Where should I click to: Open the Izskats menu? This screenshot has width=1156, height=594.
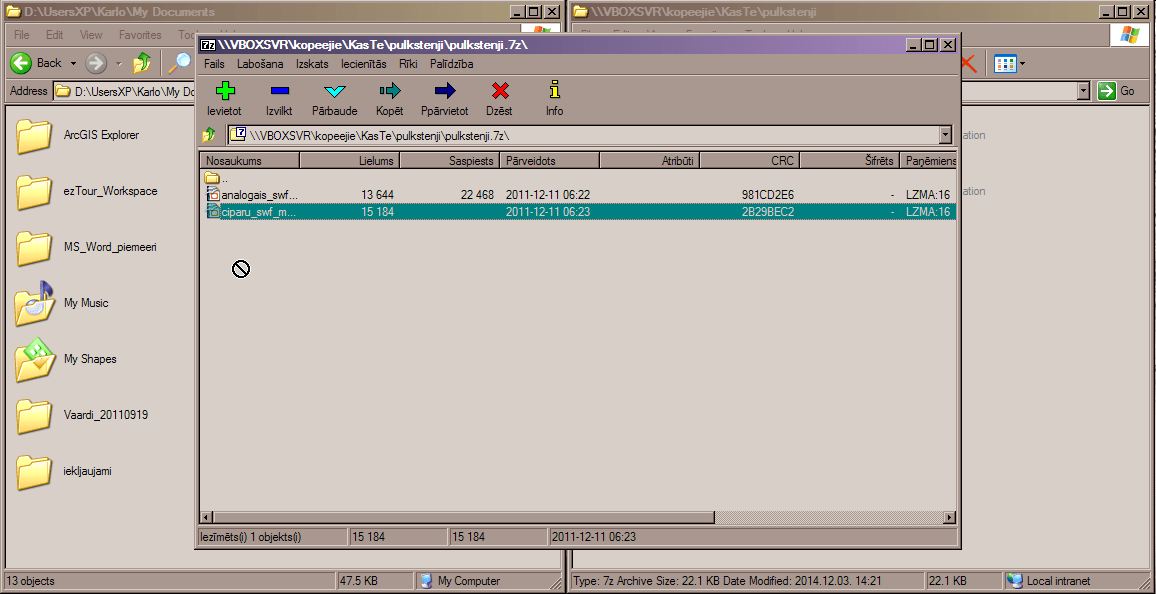point(313,64)
